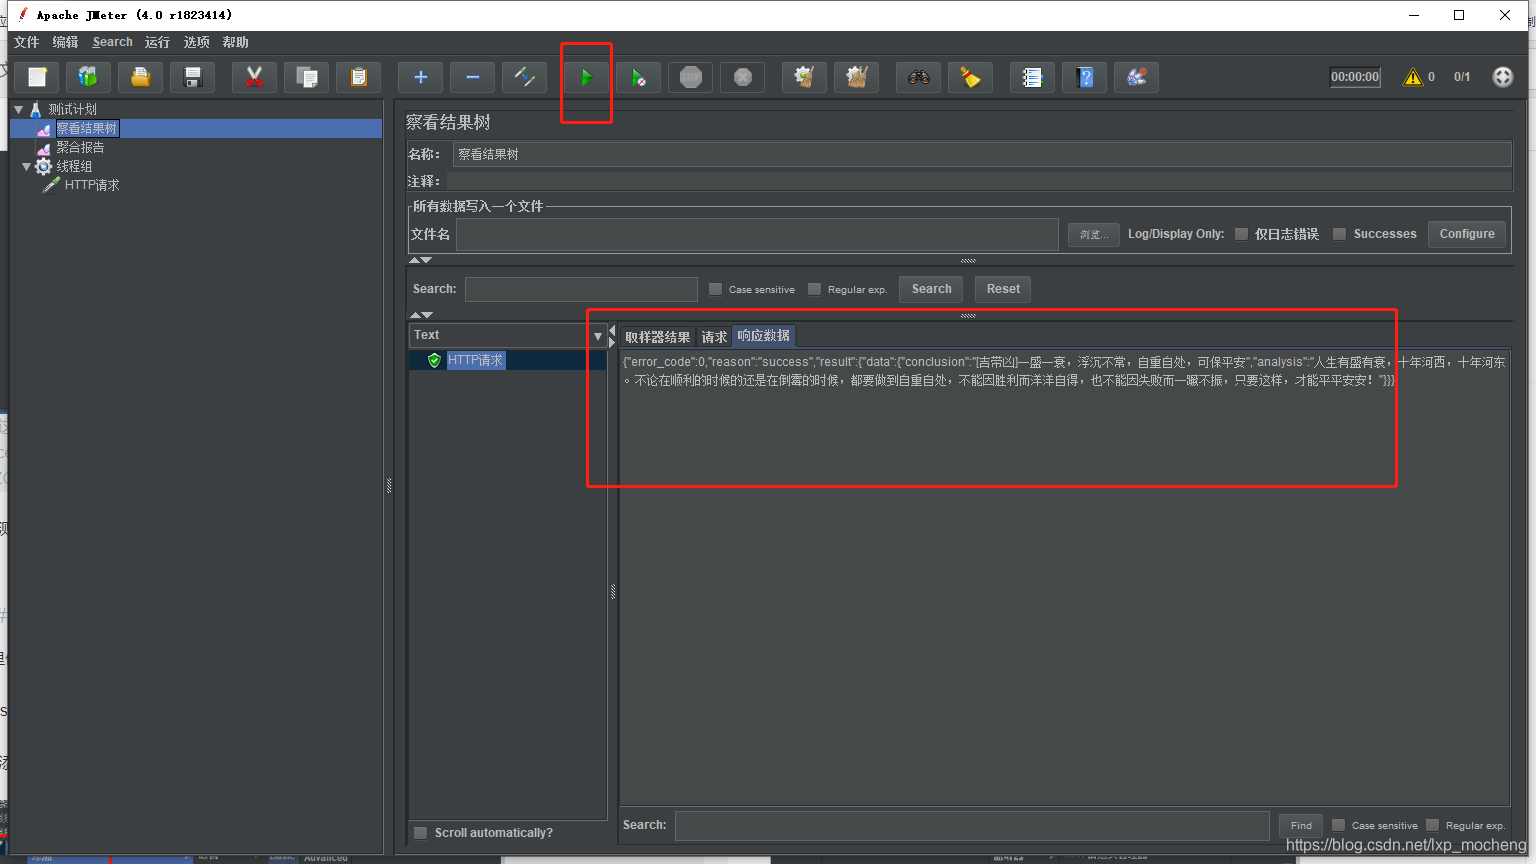The image size is (1536, 864).
Task: Switch to the 取样器结果 tab
Action: (657, 337)
